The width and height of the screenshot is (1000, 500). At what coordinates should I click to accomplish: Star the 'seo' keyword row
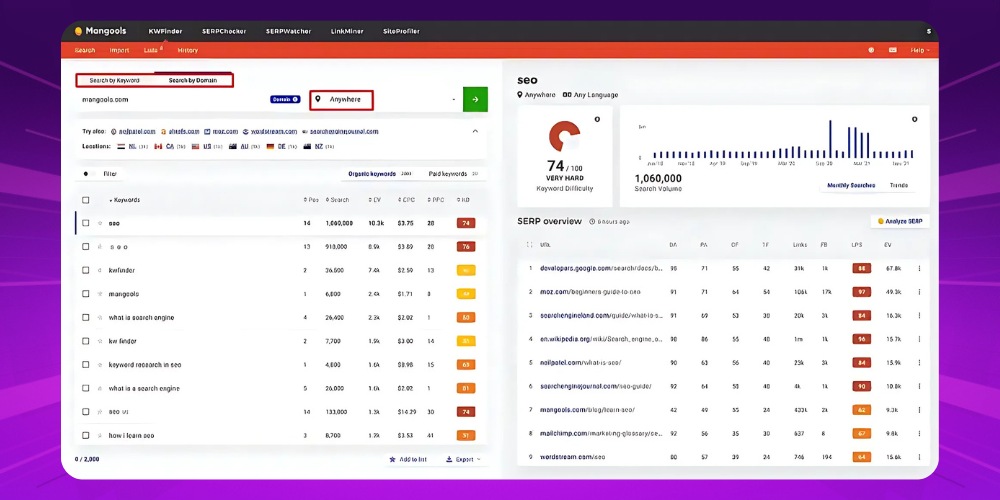100,223
